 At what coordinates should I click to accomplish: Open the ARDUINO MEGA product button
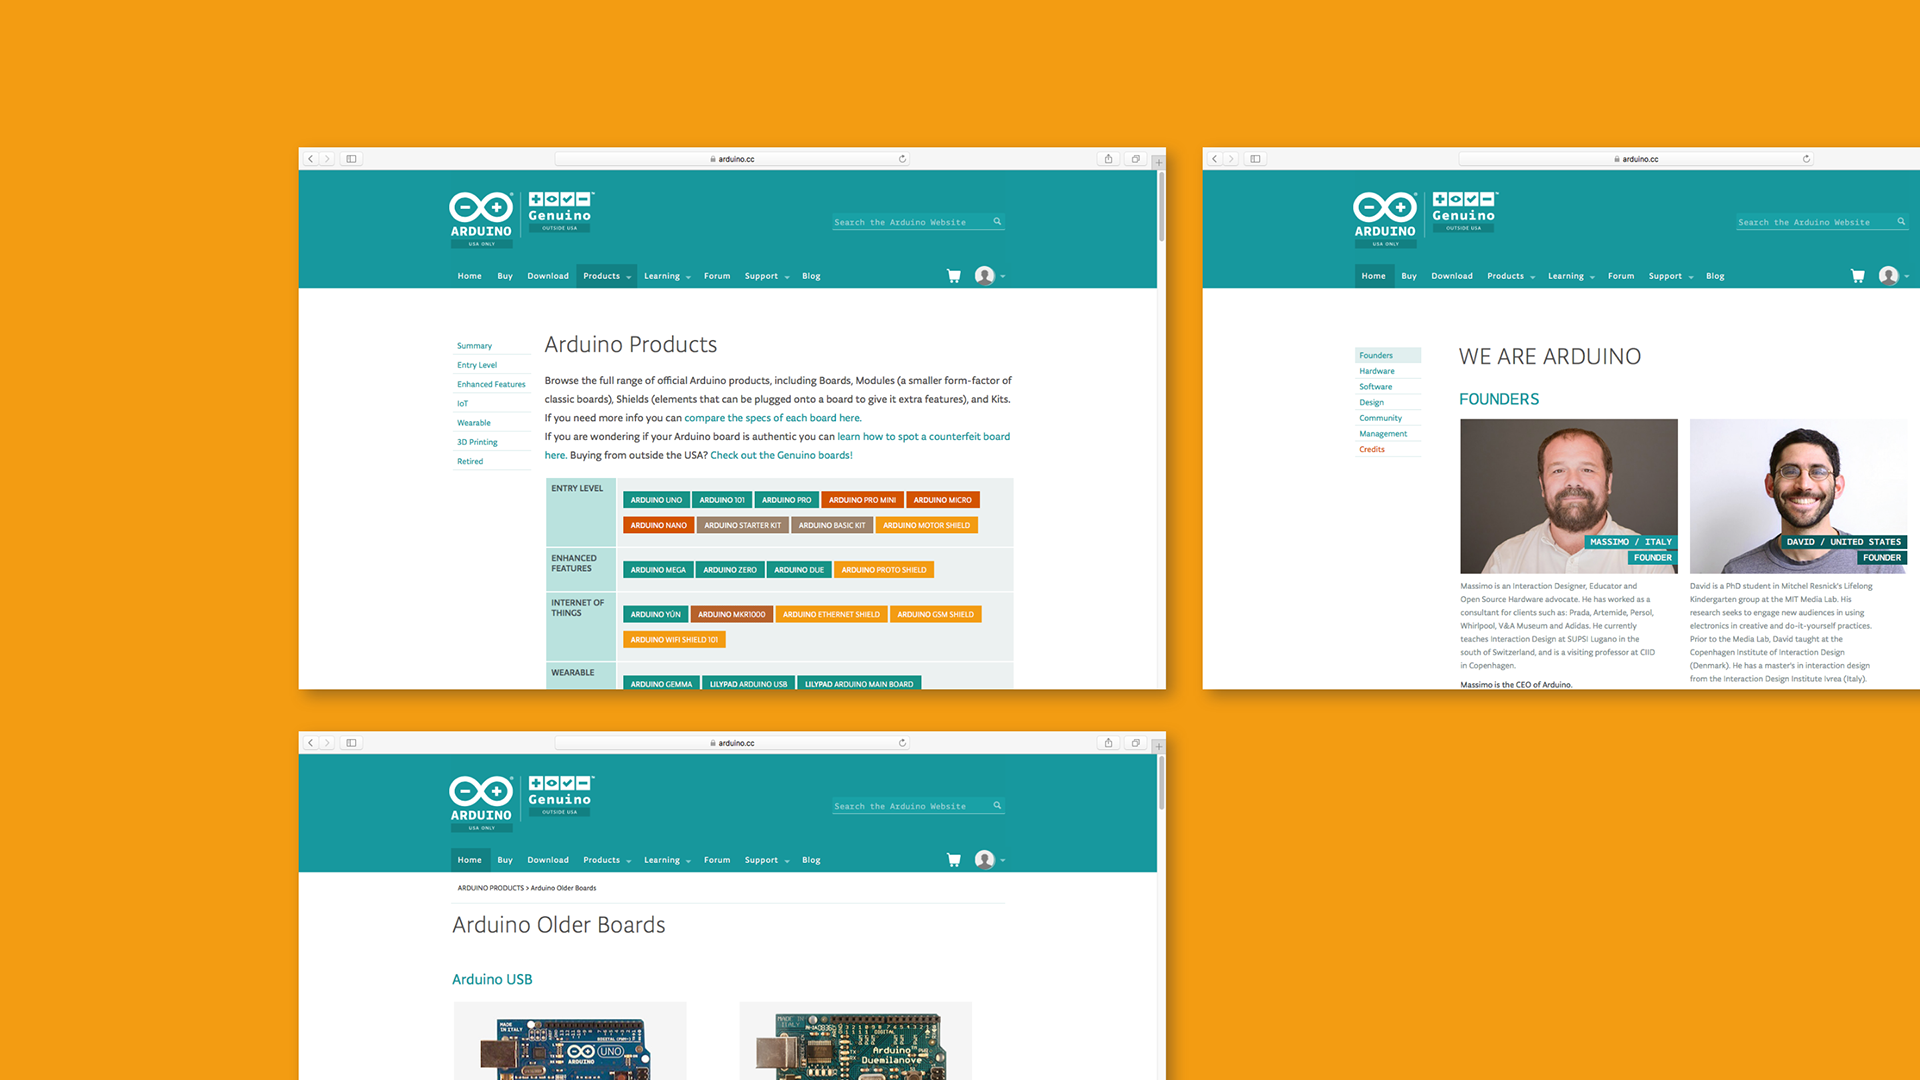658,570
